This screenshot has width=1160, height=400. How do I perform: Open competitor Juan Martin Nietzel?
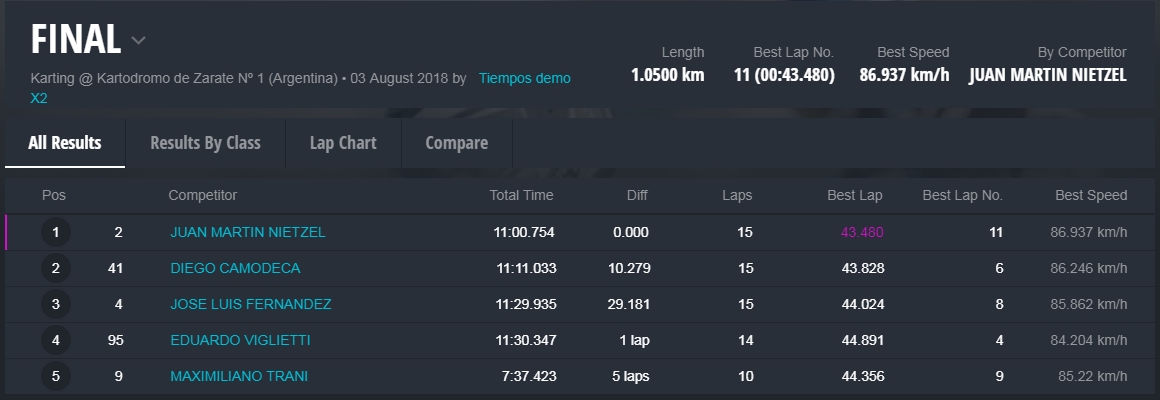click(248, 232)
